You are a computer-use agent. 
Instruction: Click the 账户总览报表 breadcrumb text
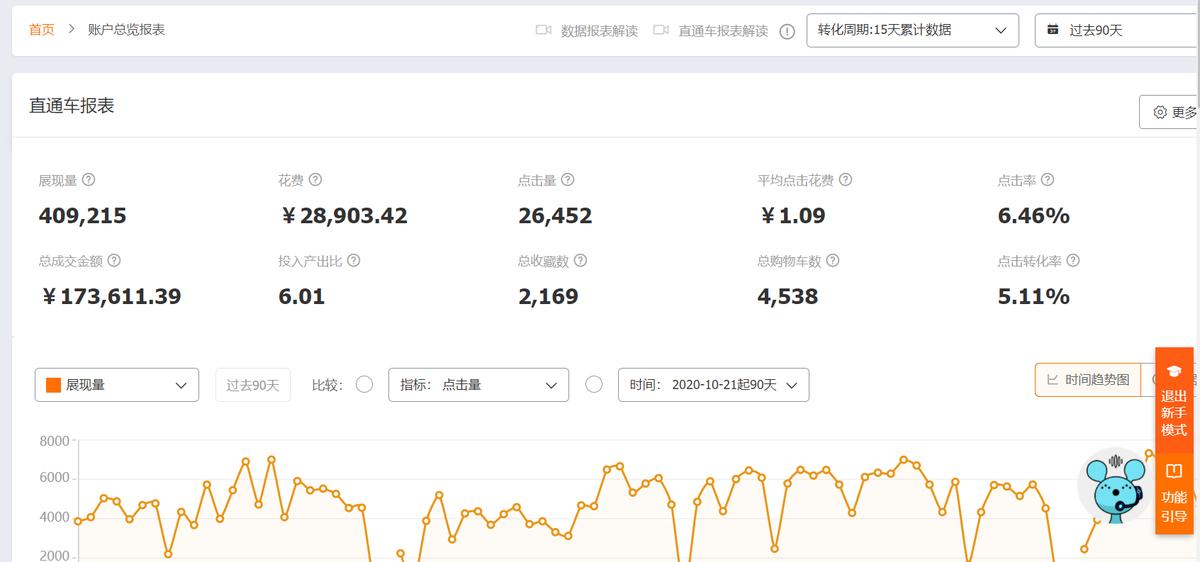[x=126, y=30]
